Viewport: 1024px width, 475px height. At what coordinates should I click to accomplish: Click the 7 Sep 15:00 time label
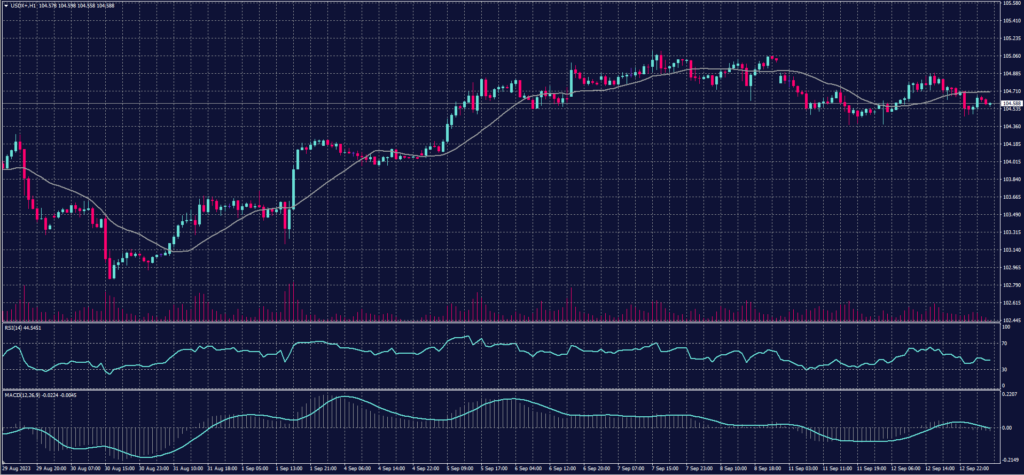(x=654, y=466)
